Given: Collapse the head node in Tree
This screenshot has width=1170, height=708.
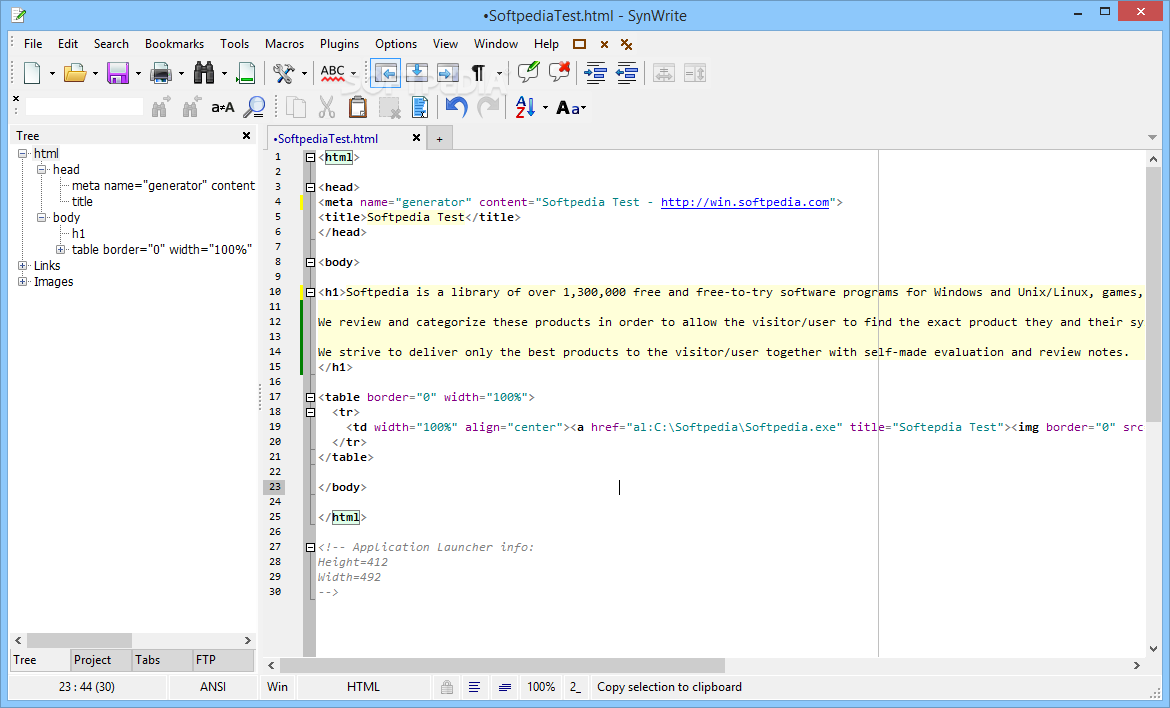Looking at the screenshot, I should coord(42,170).
